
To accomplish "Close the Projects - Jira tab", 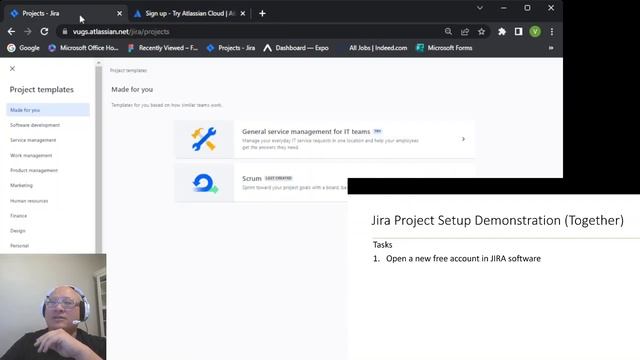I will [x=120, y=13].
